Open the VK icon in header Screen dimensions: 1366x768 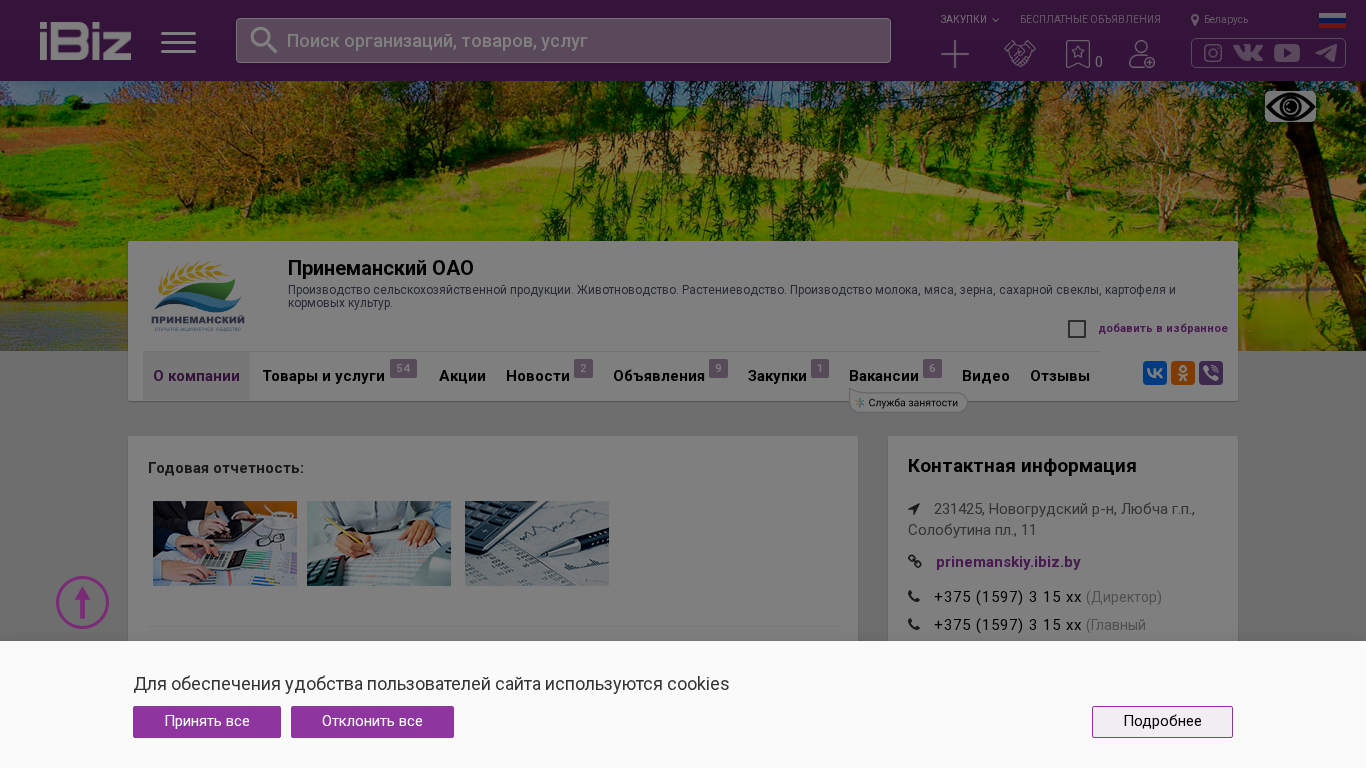tap(1248, 53)
